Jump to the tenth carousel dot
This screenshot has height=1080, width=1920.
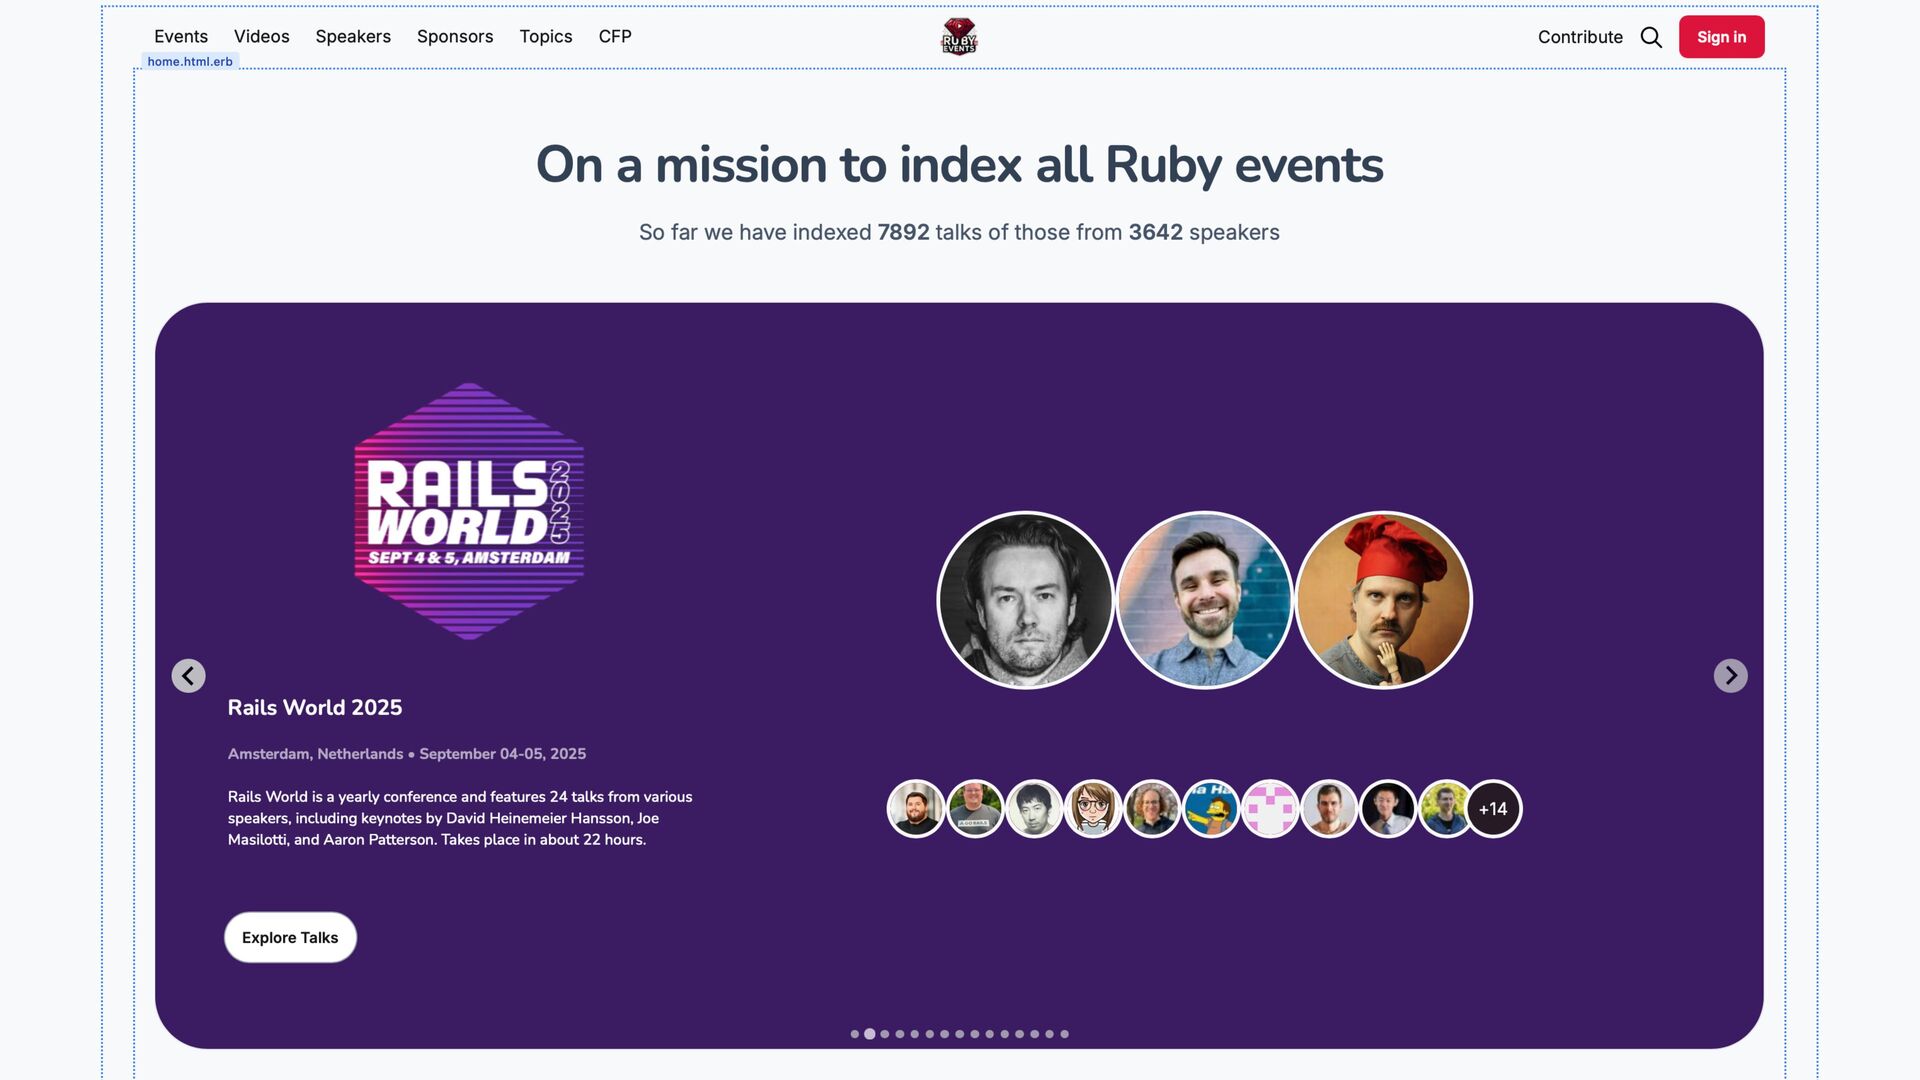(990, 1034)
